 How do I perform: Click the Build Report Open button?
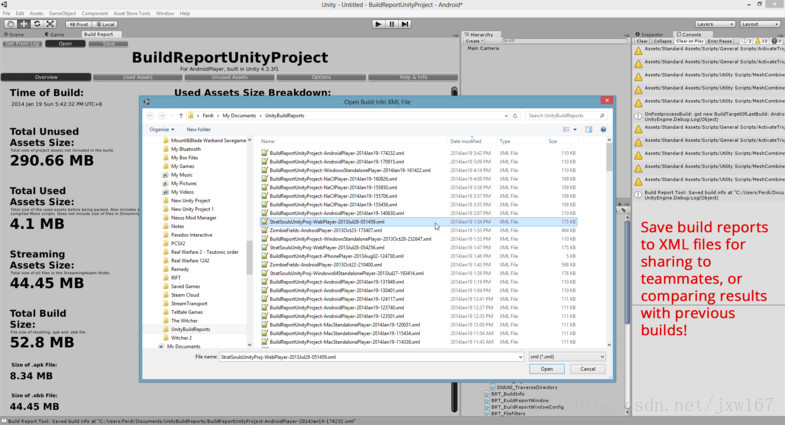click(65, 44)
